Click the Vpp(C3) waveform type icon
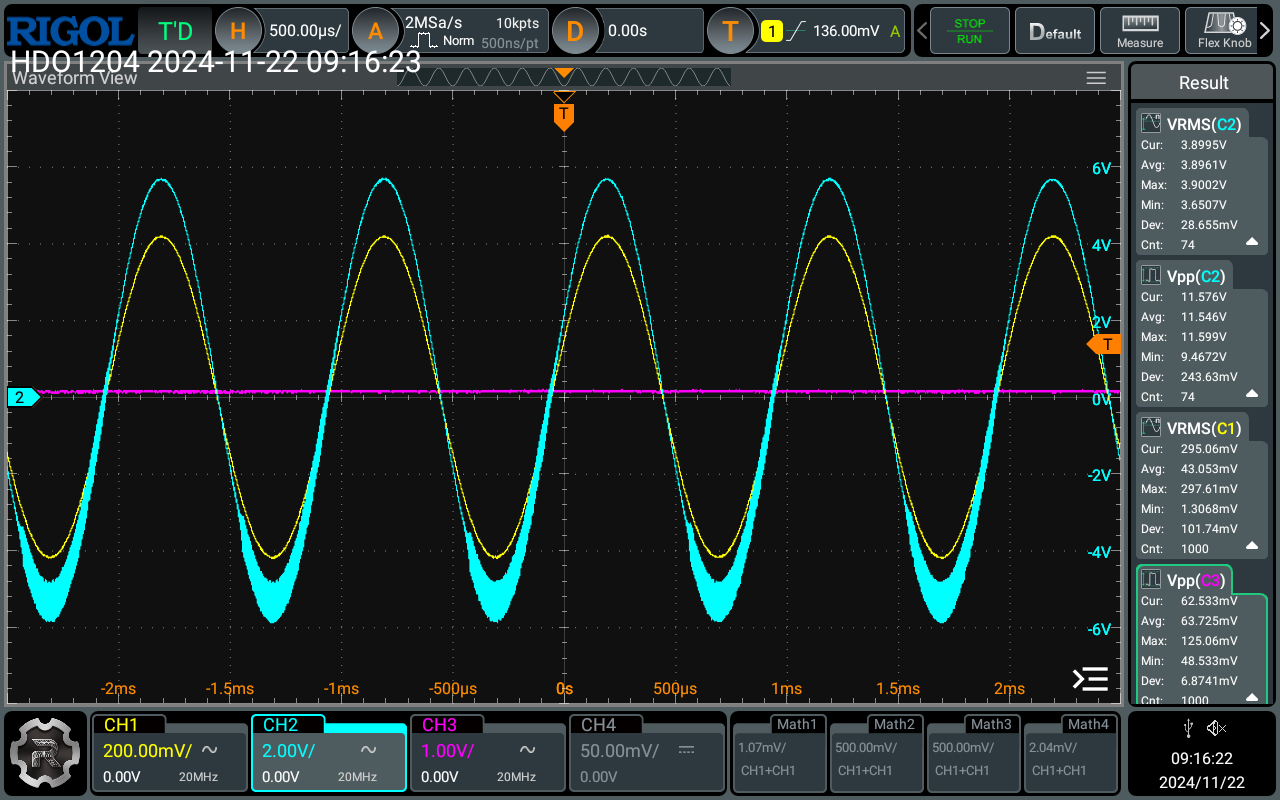Image resolution: width=1280 pixels, height=800 pixels. (1151, 580)
